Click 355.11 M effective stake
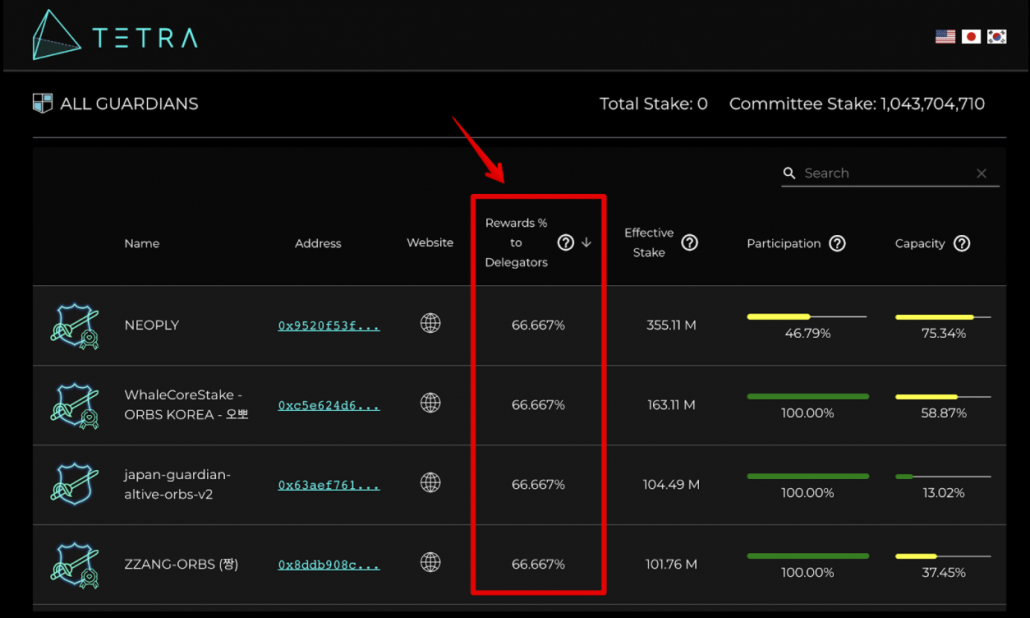 coord(671,326)
